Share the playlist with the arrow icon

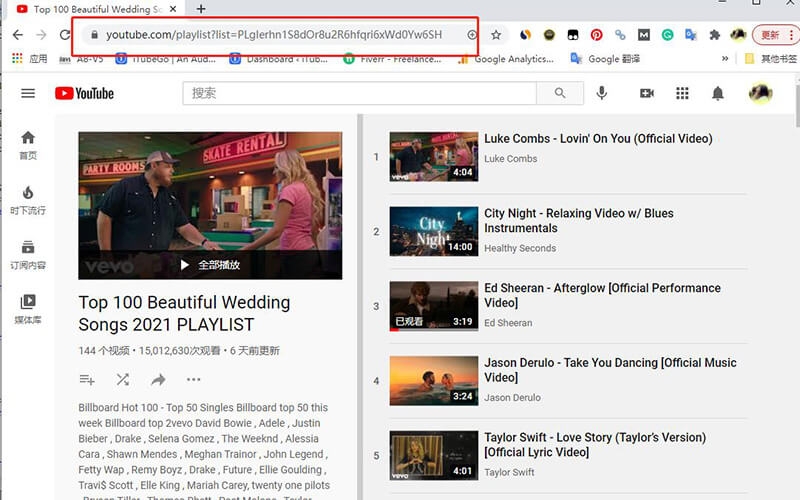158,380
